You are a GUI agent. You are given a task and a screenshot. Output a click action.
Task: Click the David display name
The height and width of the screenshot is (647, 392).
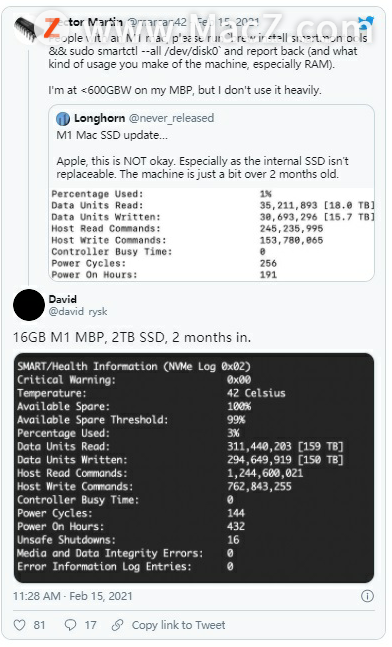click(63, 299)
